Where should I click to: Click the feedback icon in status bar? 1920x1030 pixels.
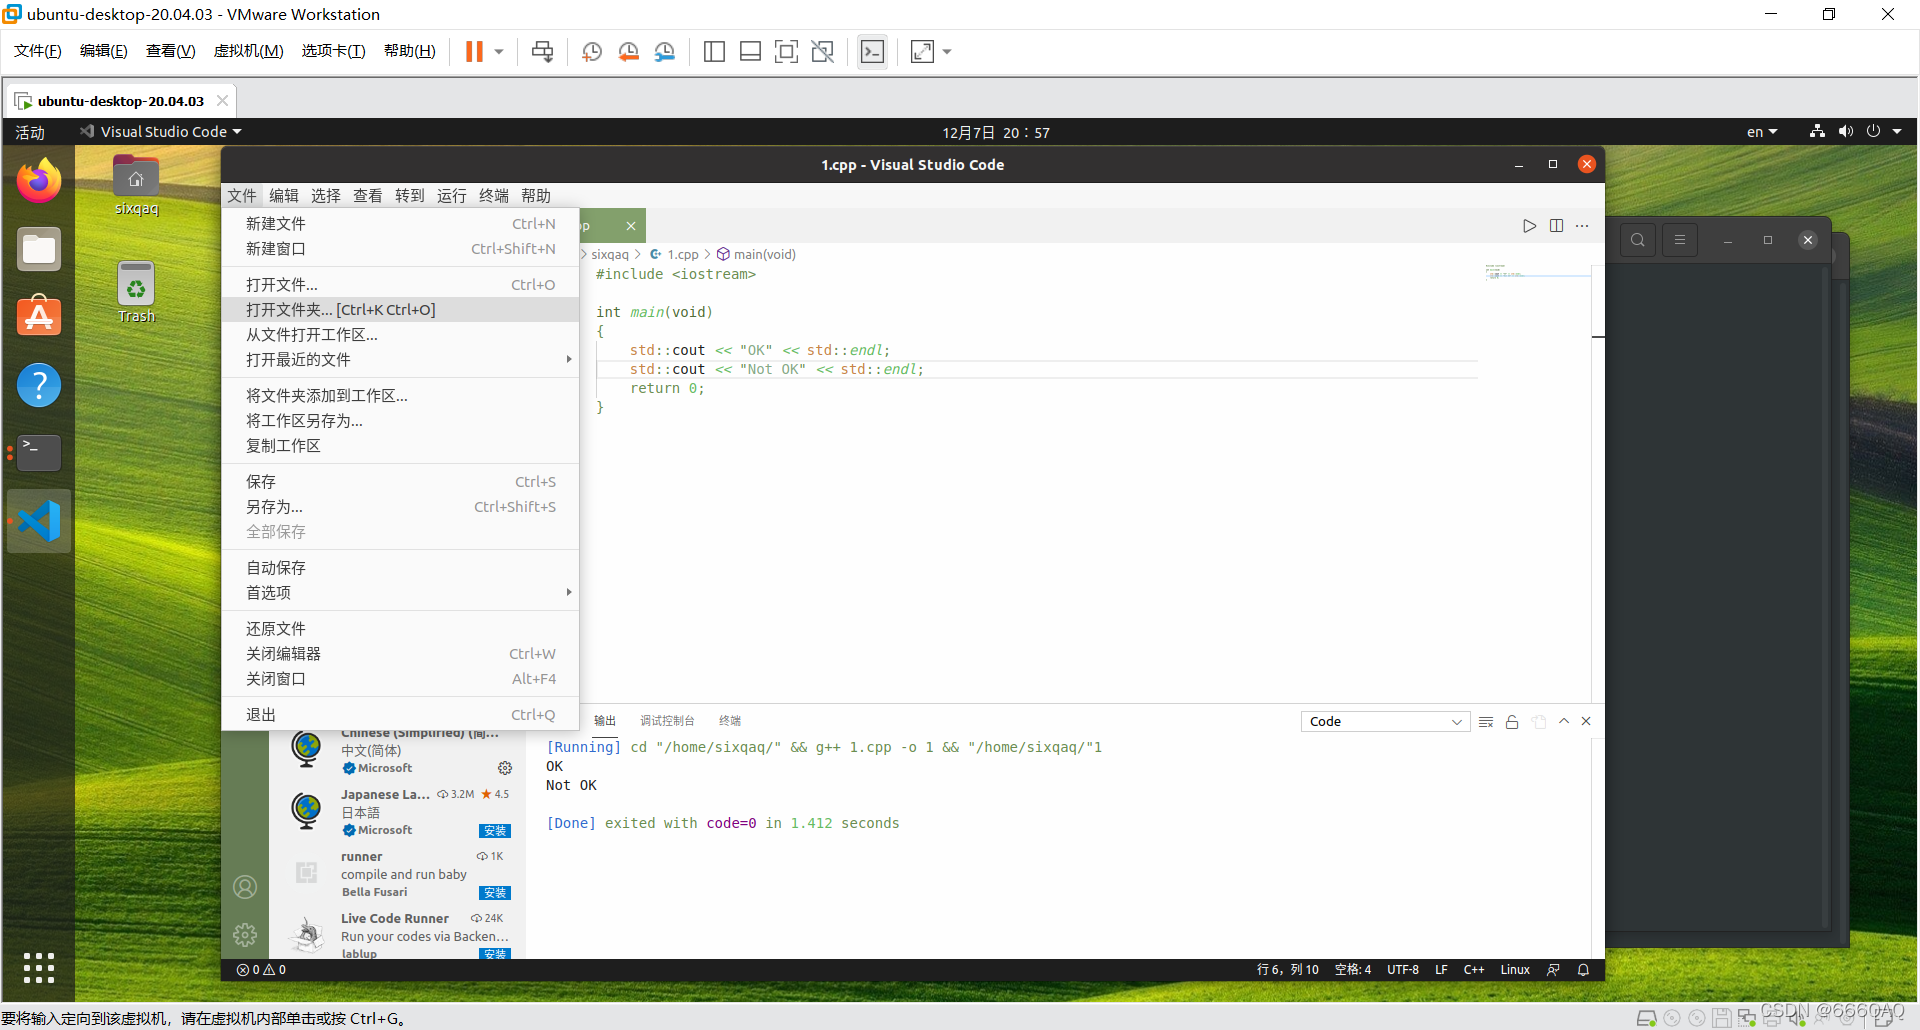pyautogui.click(x=1553, y=970)
